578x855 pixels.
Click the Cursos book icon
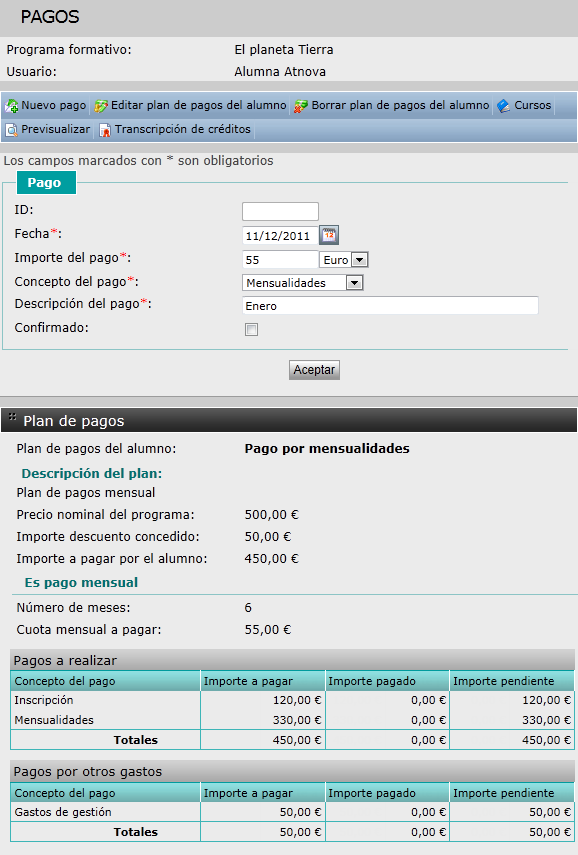point(503,106)
